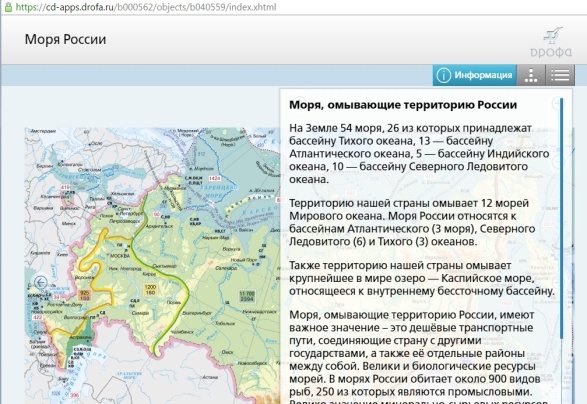Click the round back arrow on map
The image size is (587, 404).
[x=41, y=282]
